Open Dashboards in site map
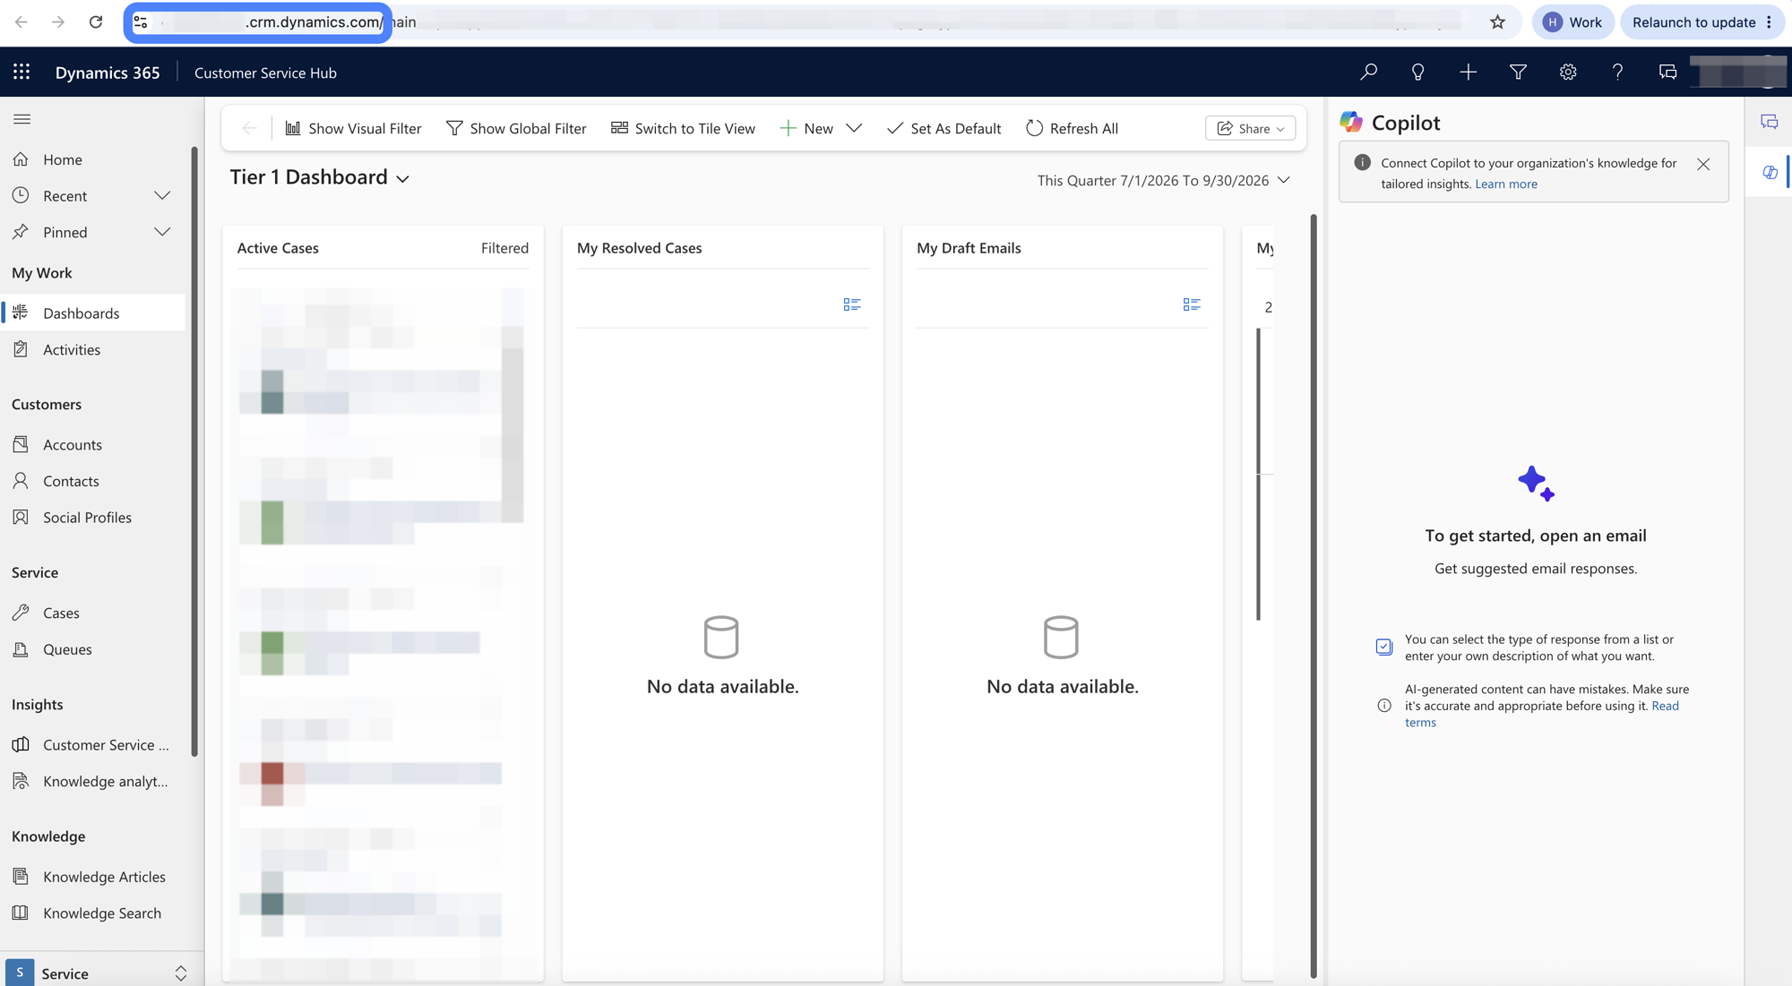This screenshot has height=986, width=1792. click(x=94, y=313)
